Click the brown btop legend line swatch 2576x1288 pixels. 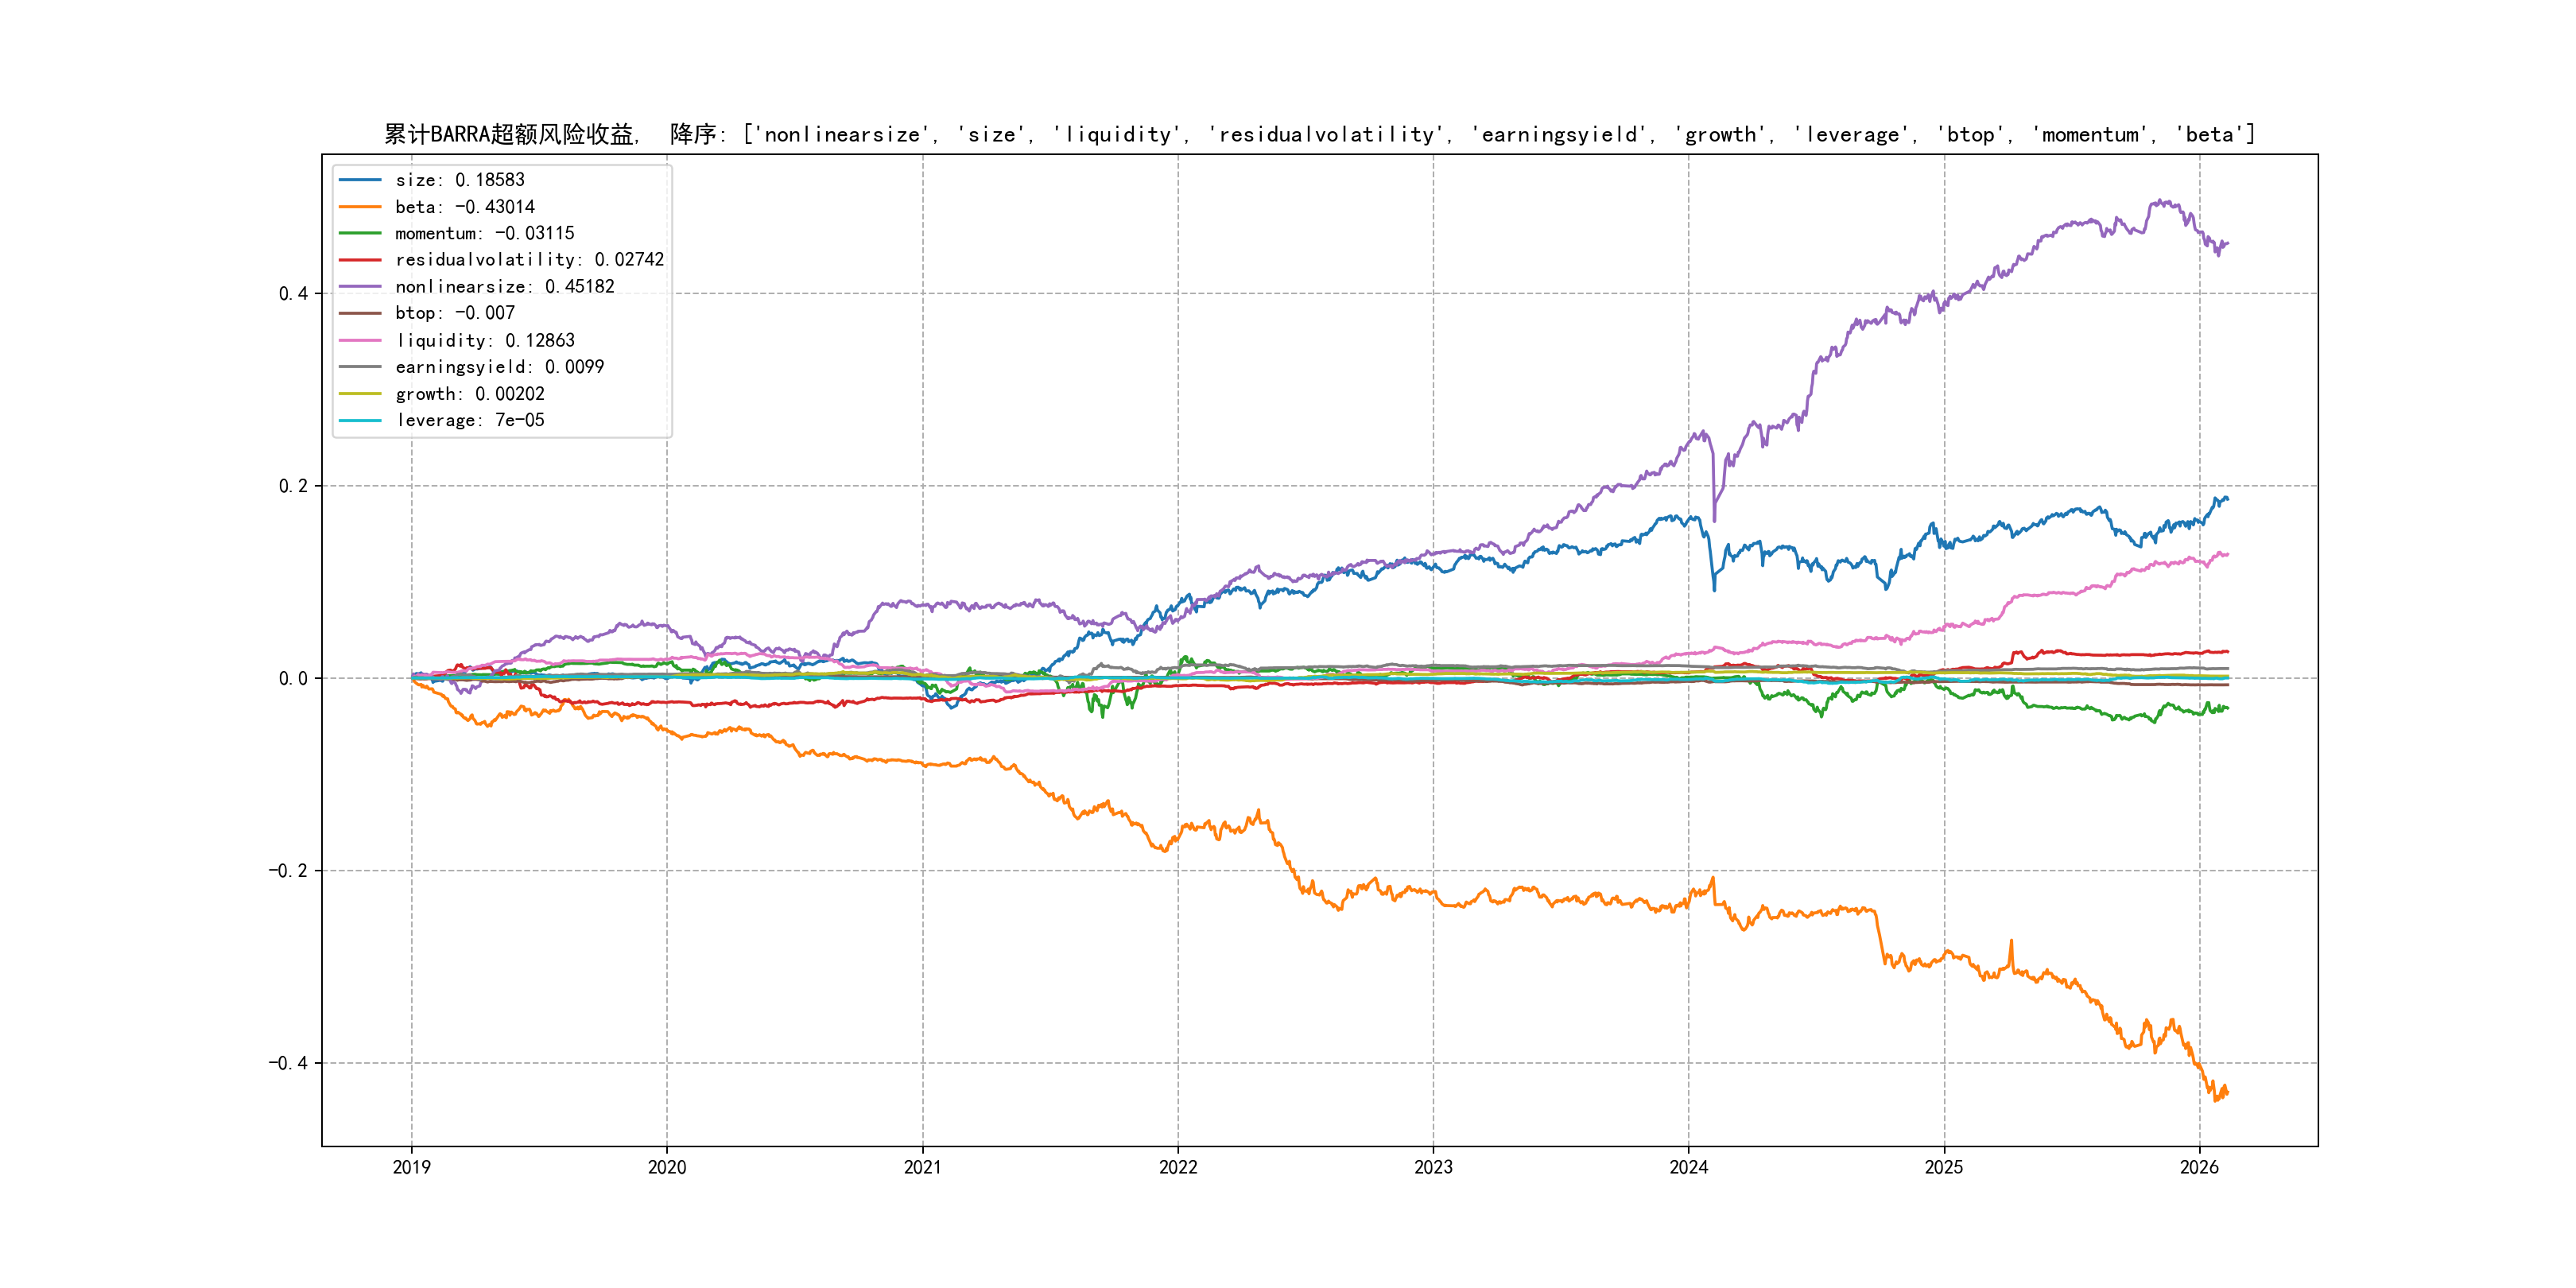click(360, 313)
